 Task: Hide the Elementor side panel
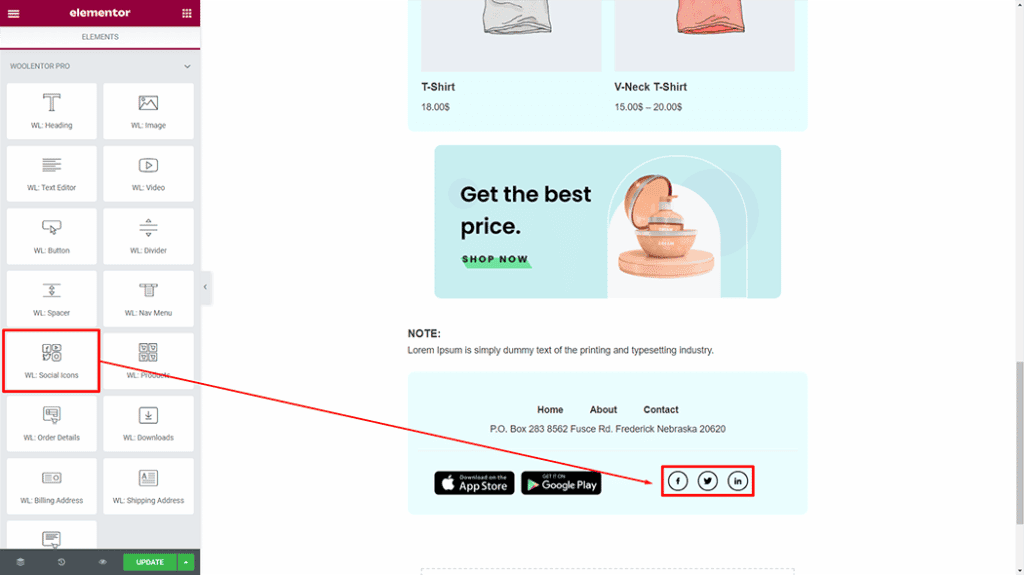[x=205, y=287]
